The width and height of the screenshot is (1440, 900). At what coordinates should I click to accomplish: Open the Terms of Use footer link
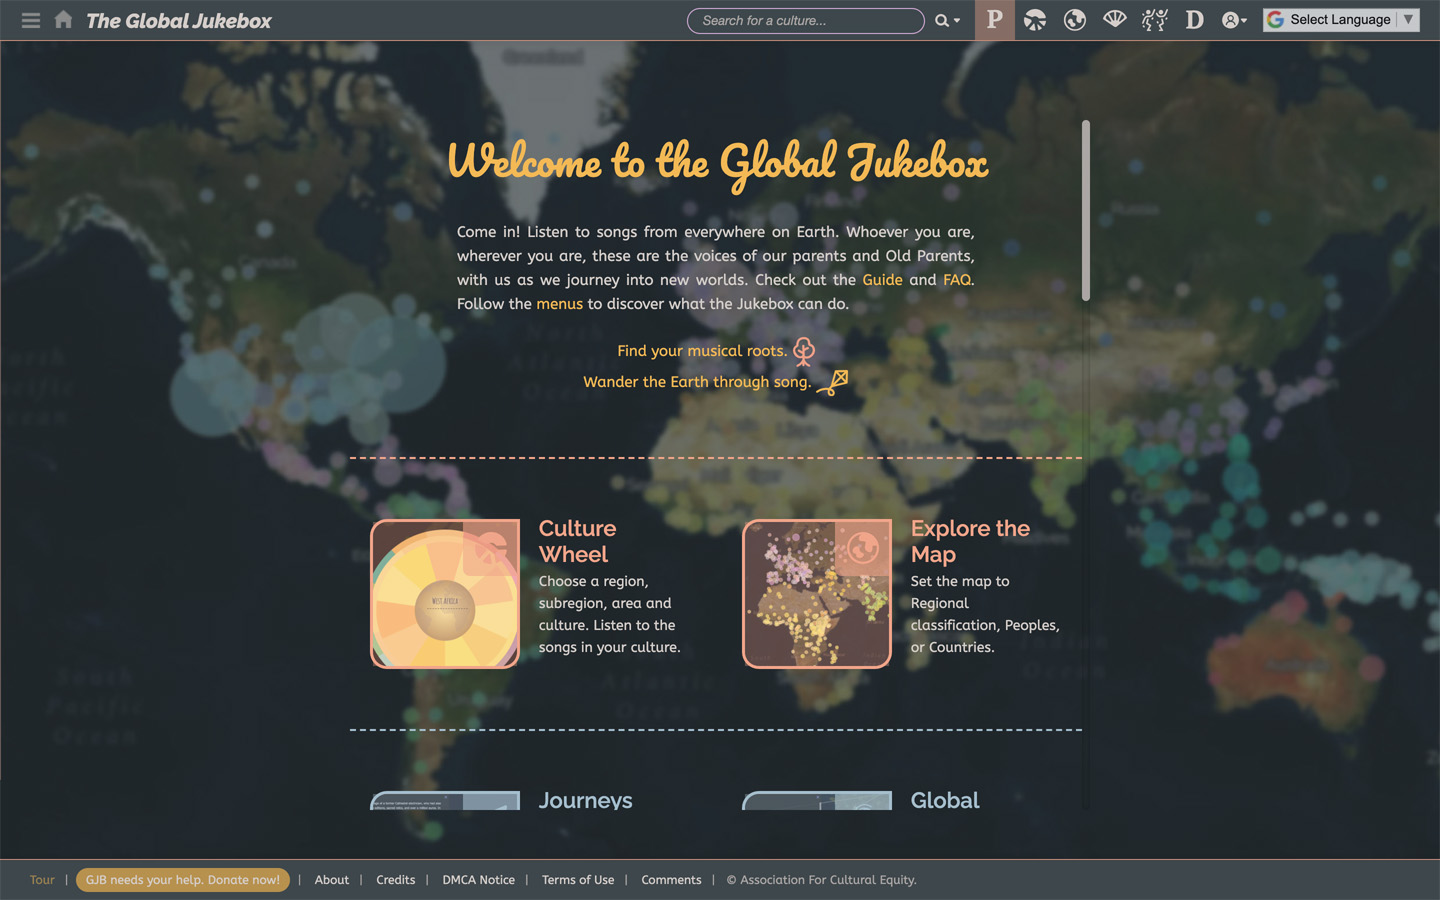[578, 880]
